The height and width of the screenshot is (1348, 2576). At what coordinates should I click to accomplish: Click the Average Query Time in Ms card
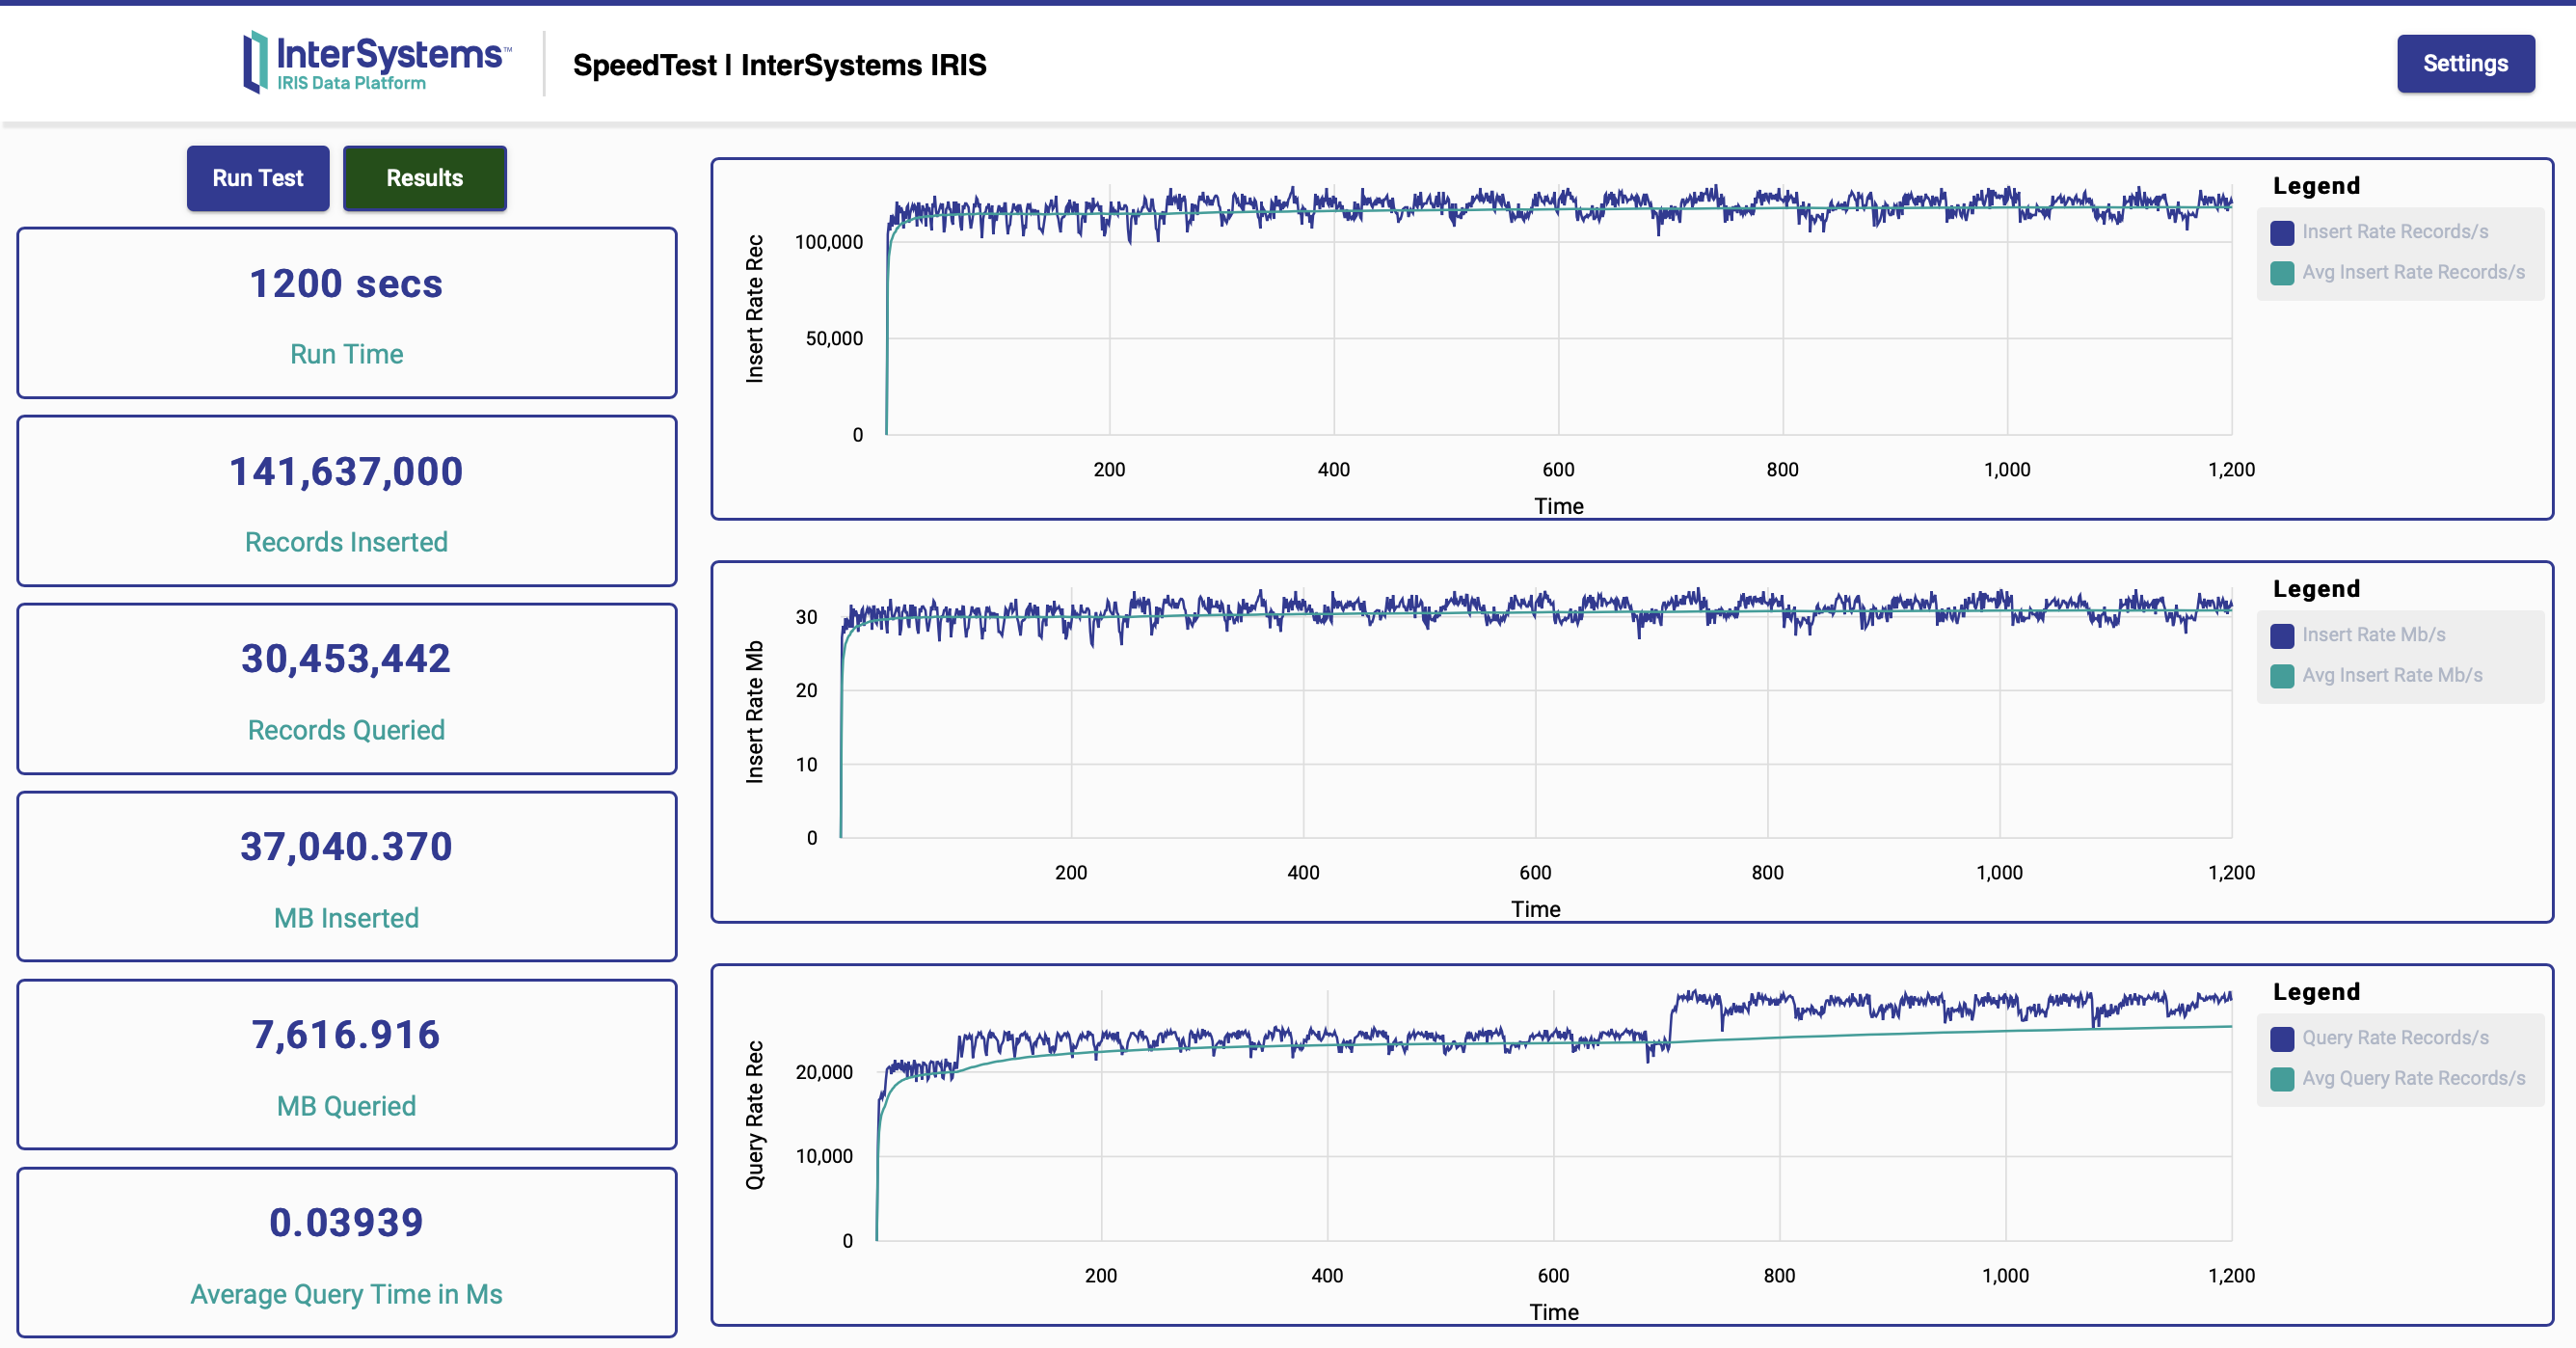point(346,1253)
